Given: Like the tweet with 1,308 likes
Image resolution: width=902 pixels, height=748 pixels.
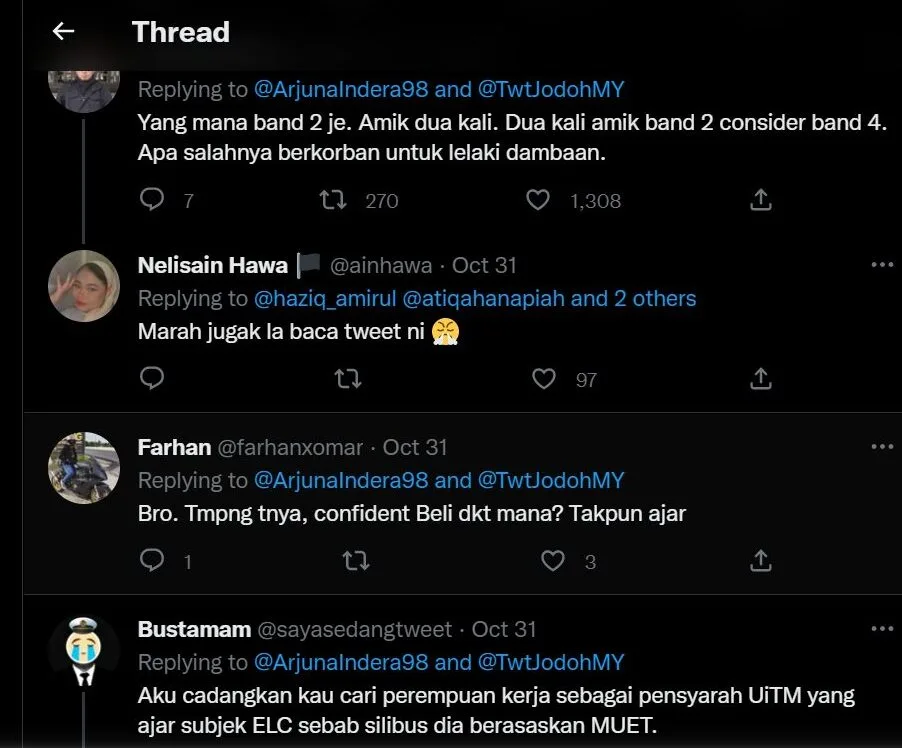Looking at the screenshot, I should (x=538, y=200).
